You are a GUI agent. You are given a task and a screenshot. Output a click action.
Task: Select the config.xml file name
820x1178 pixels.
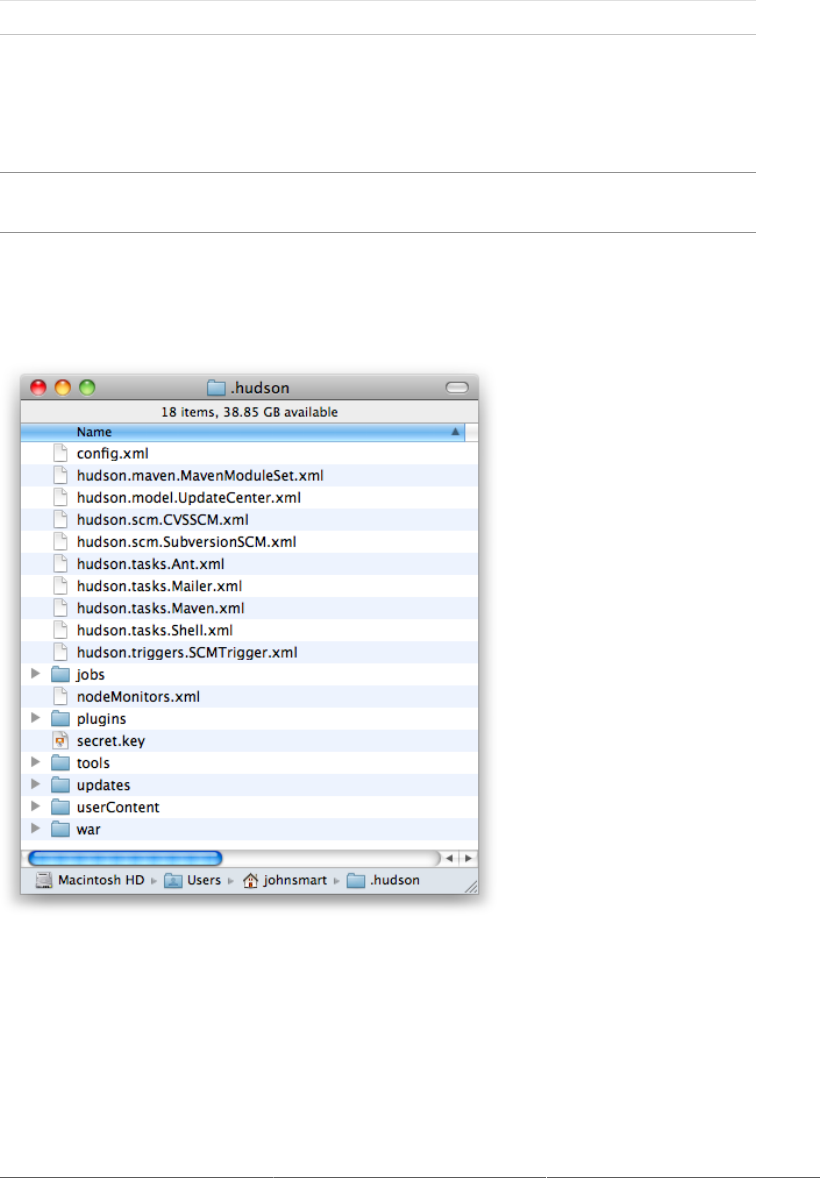click(113, 454)
